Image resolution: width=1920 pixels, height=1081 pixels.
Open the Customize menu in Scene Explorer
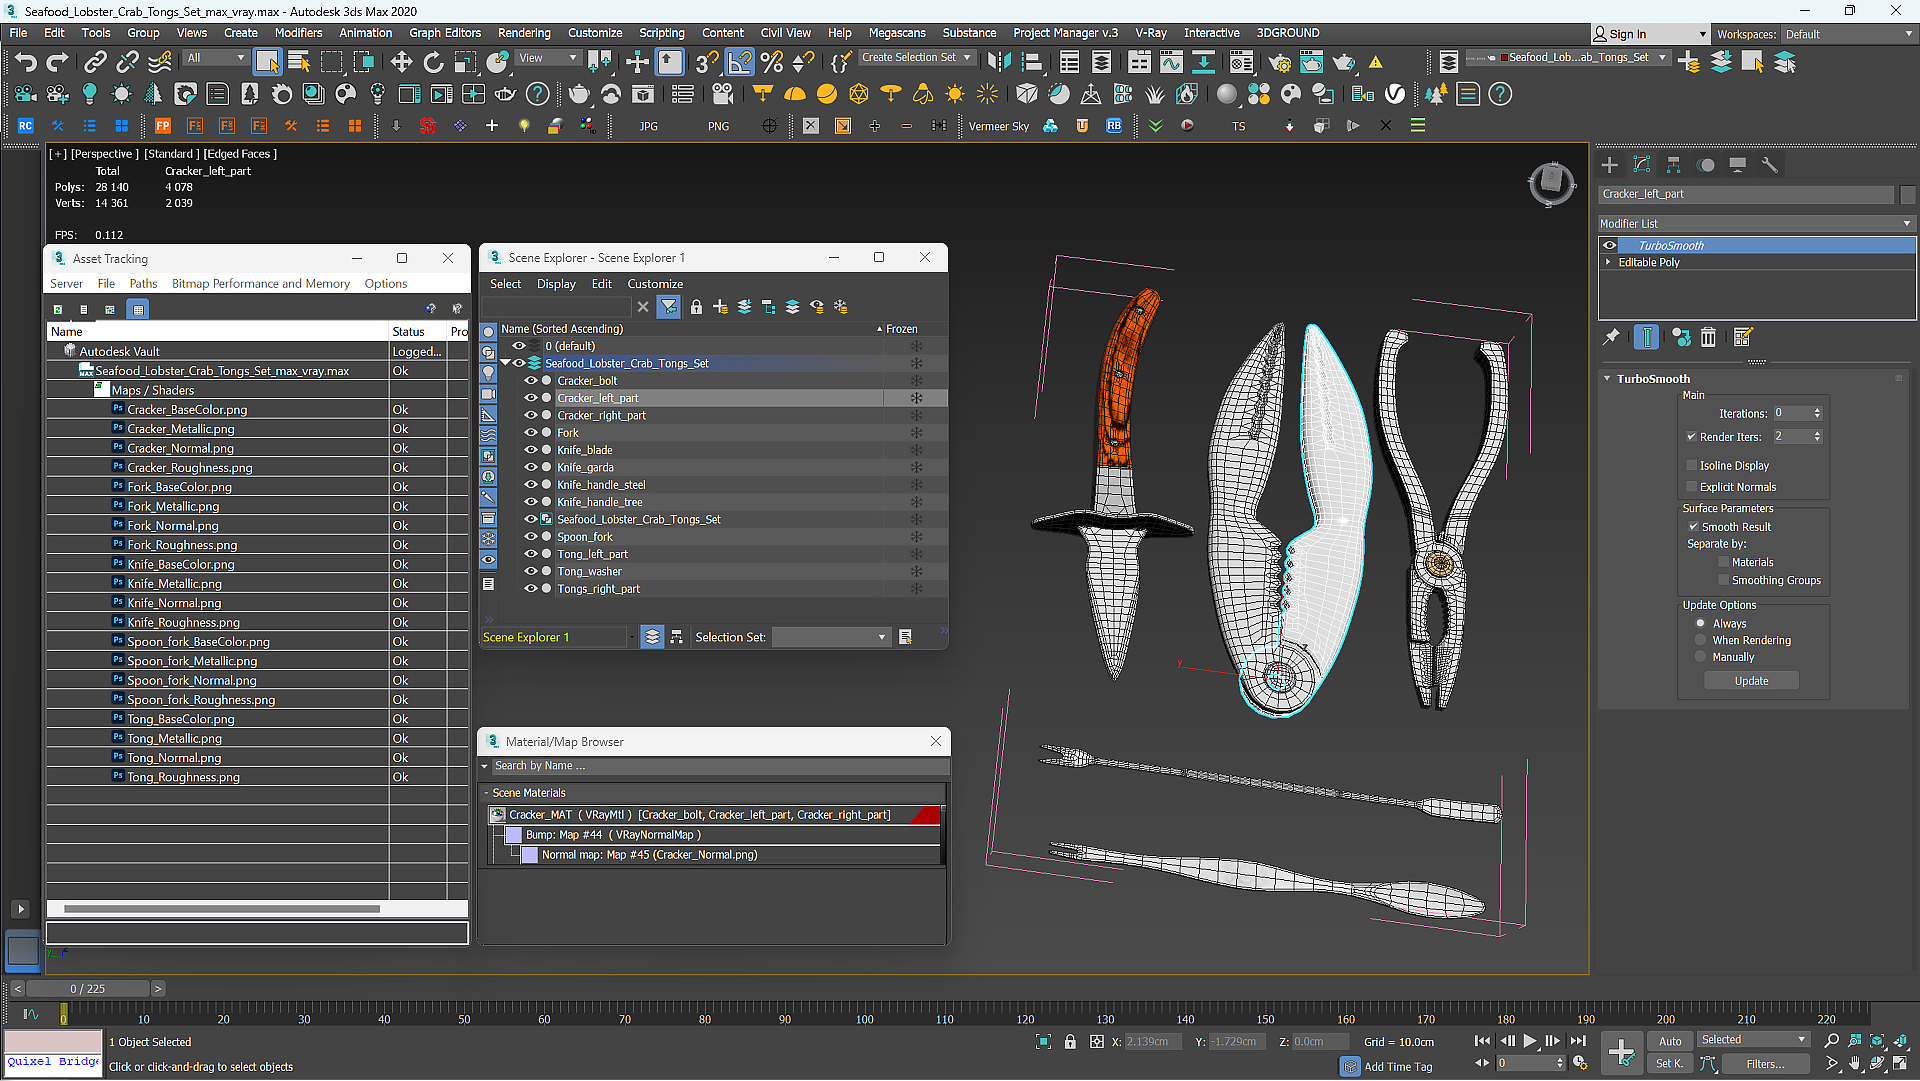point(655,283)
